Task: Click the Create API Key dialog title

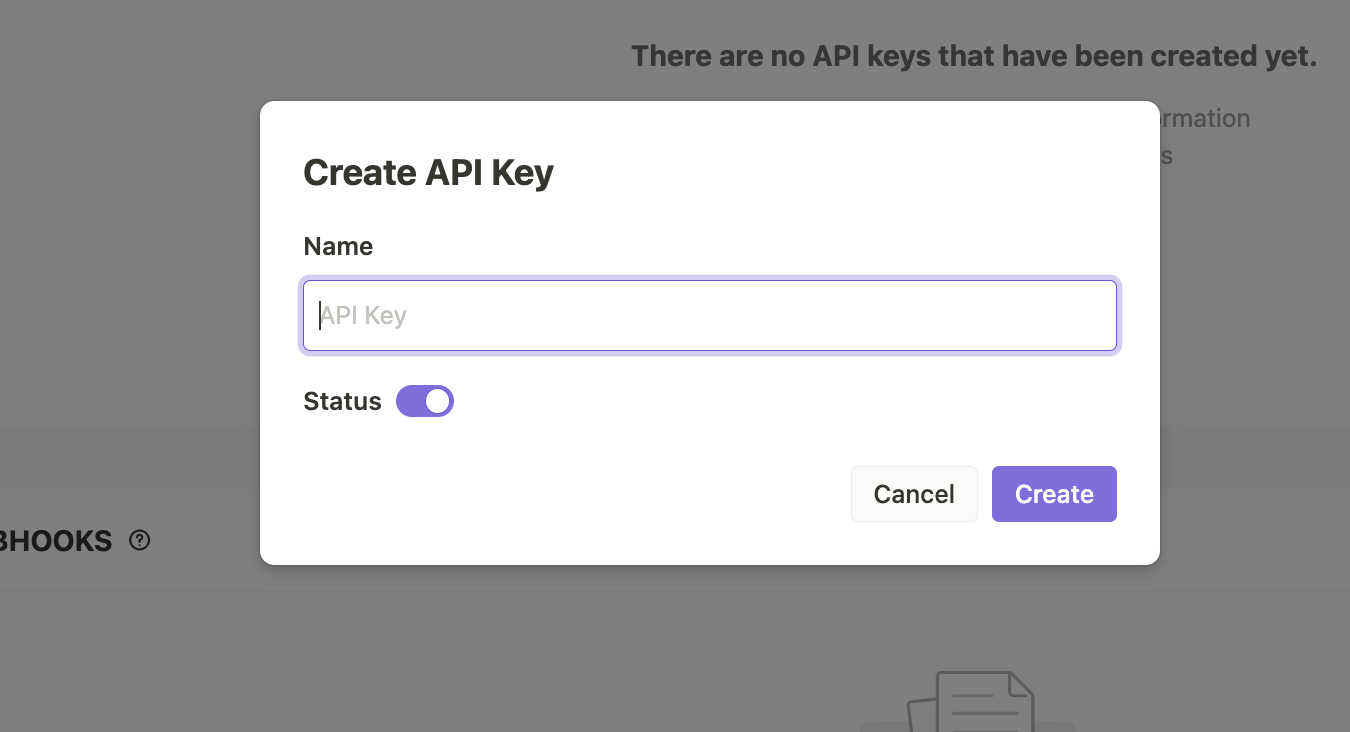Action: point(428,172)
